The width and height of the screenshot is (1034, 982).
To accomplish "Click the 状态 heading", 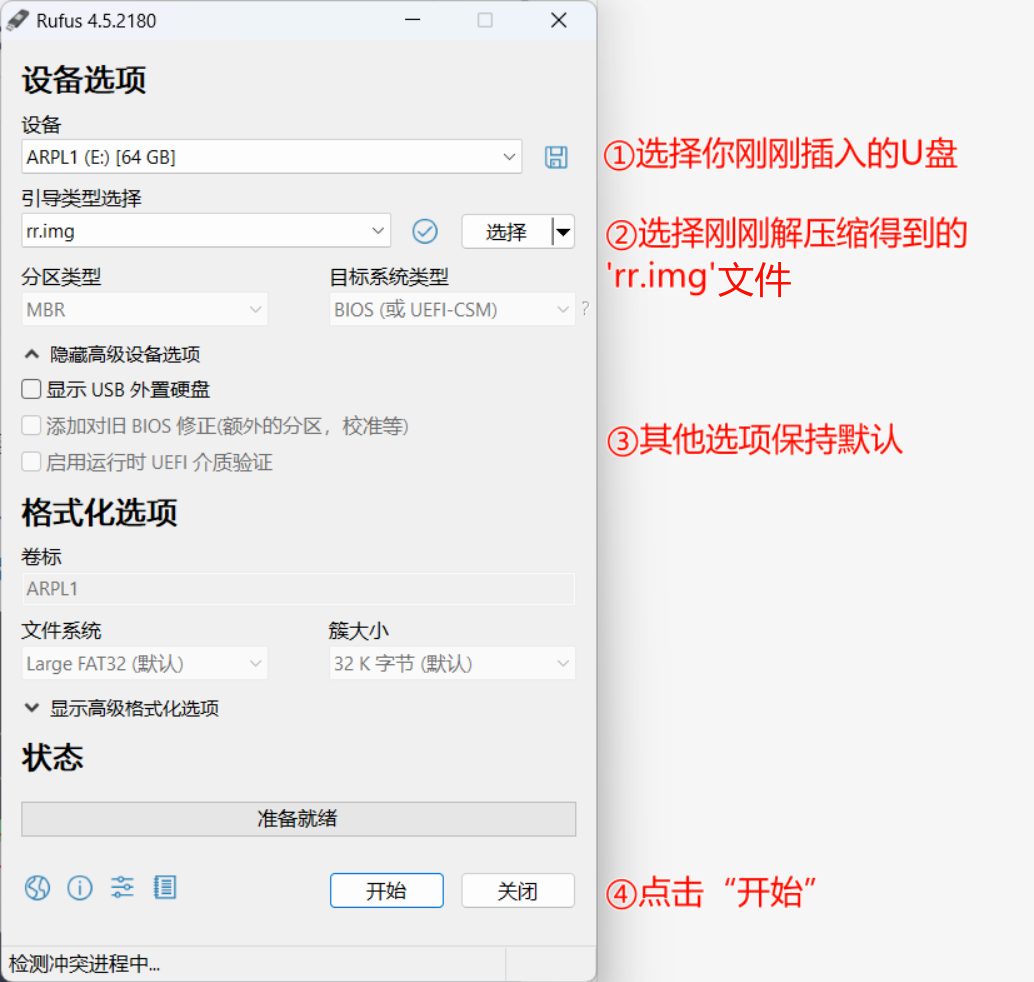I will (x=53, y=757).
